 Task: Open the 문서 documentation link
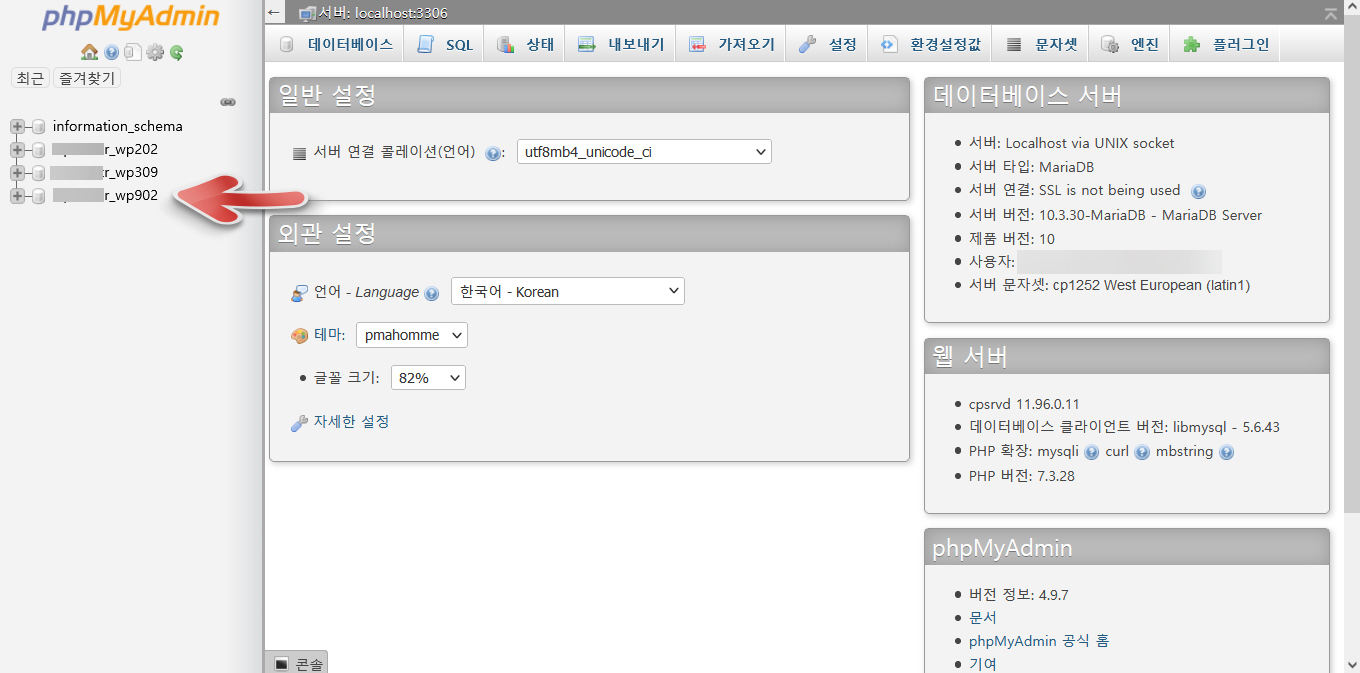pos(983,618)
